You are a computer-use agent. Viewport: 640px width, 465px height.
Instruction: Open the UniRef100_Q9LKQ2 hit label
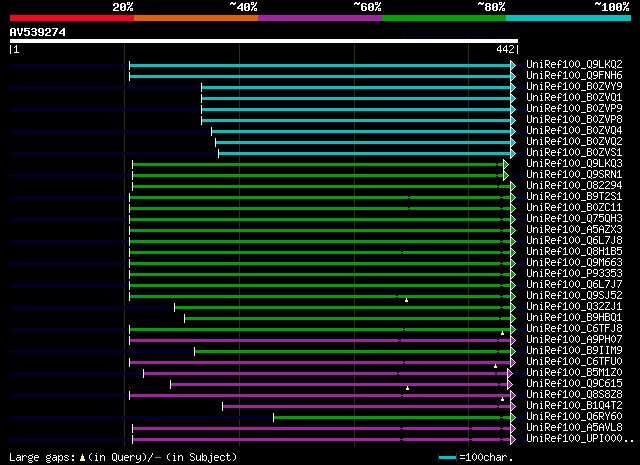[574, 64]
